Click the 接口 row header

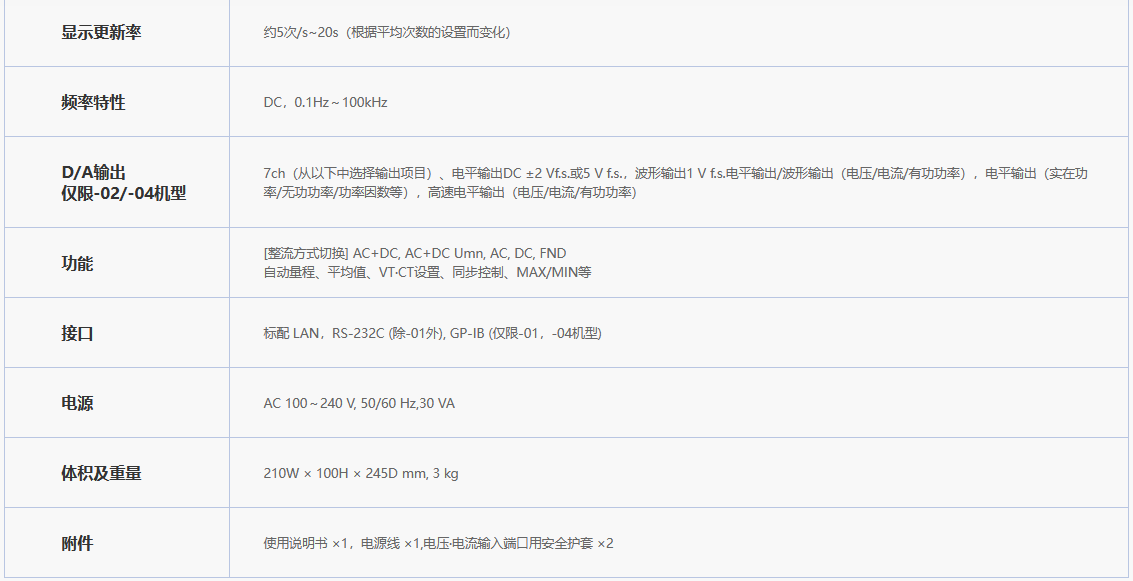point(77,334)
